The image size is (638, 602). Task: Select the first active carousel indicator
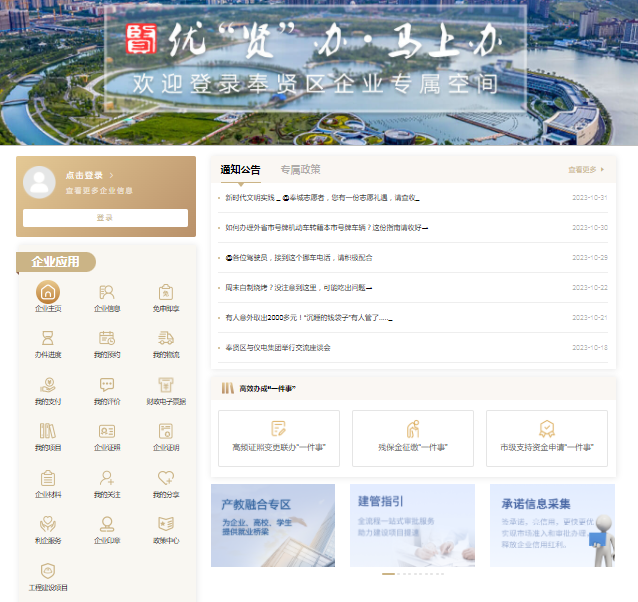(388, 574)
